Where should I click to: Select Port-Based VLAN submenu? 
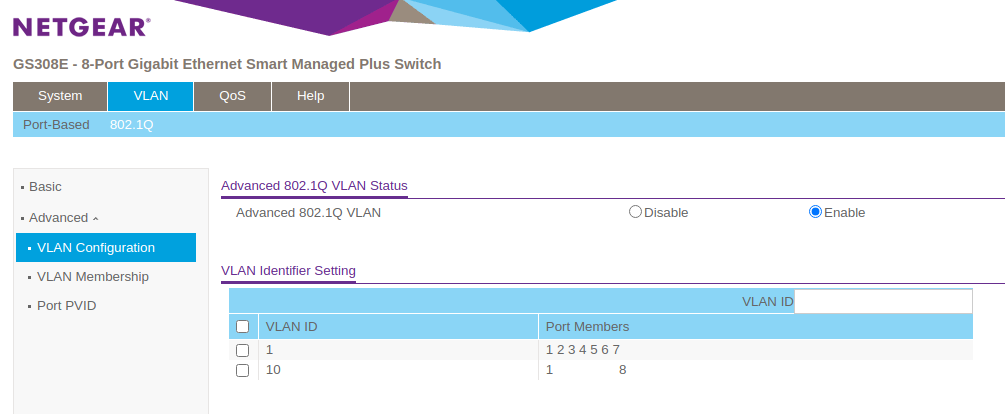(x=56, y=125)
